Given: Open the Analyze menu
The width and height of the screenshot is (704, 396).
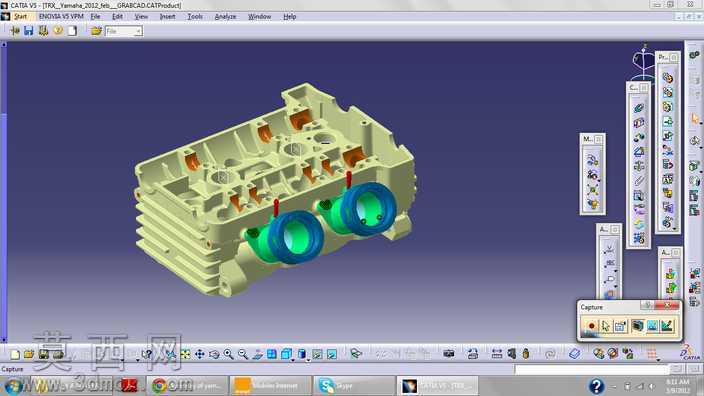Looking at the screenshot, I should tap(225, 17).
